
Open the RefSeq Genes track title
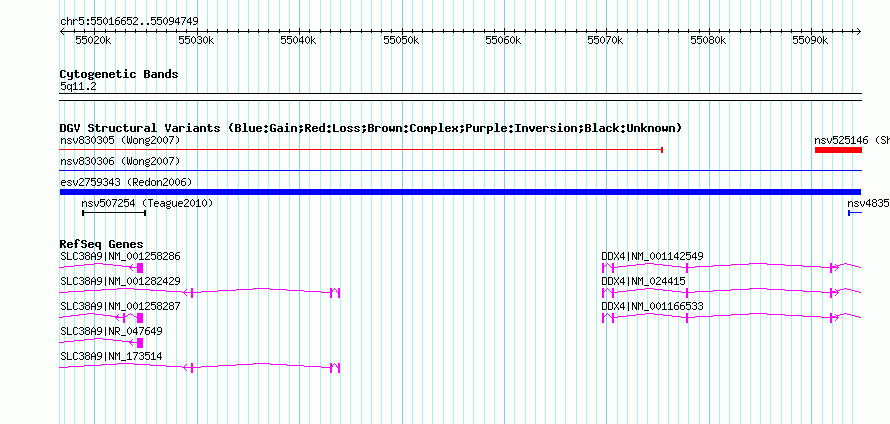pyautogui.click(x=101, y=245)
